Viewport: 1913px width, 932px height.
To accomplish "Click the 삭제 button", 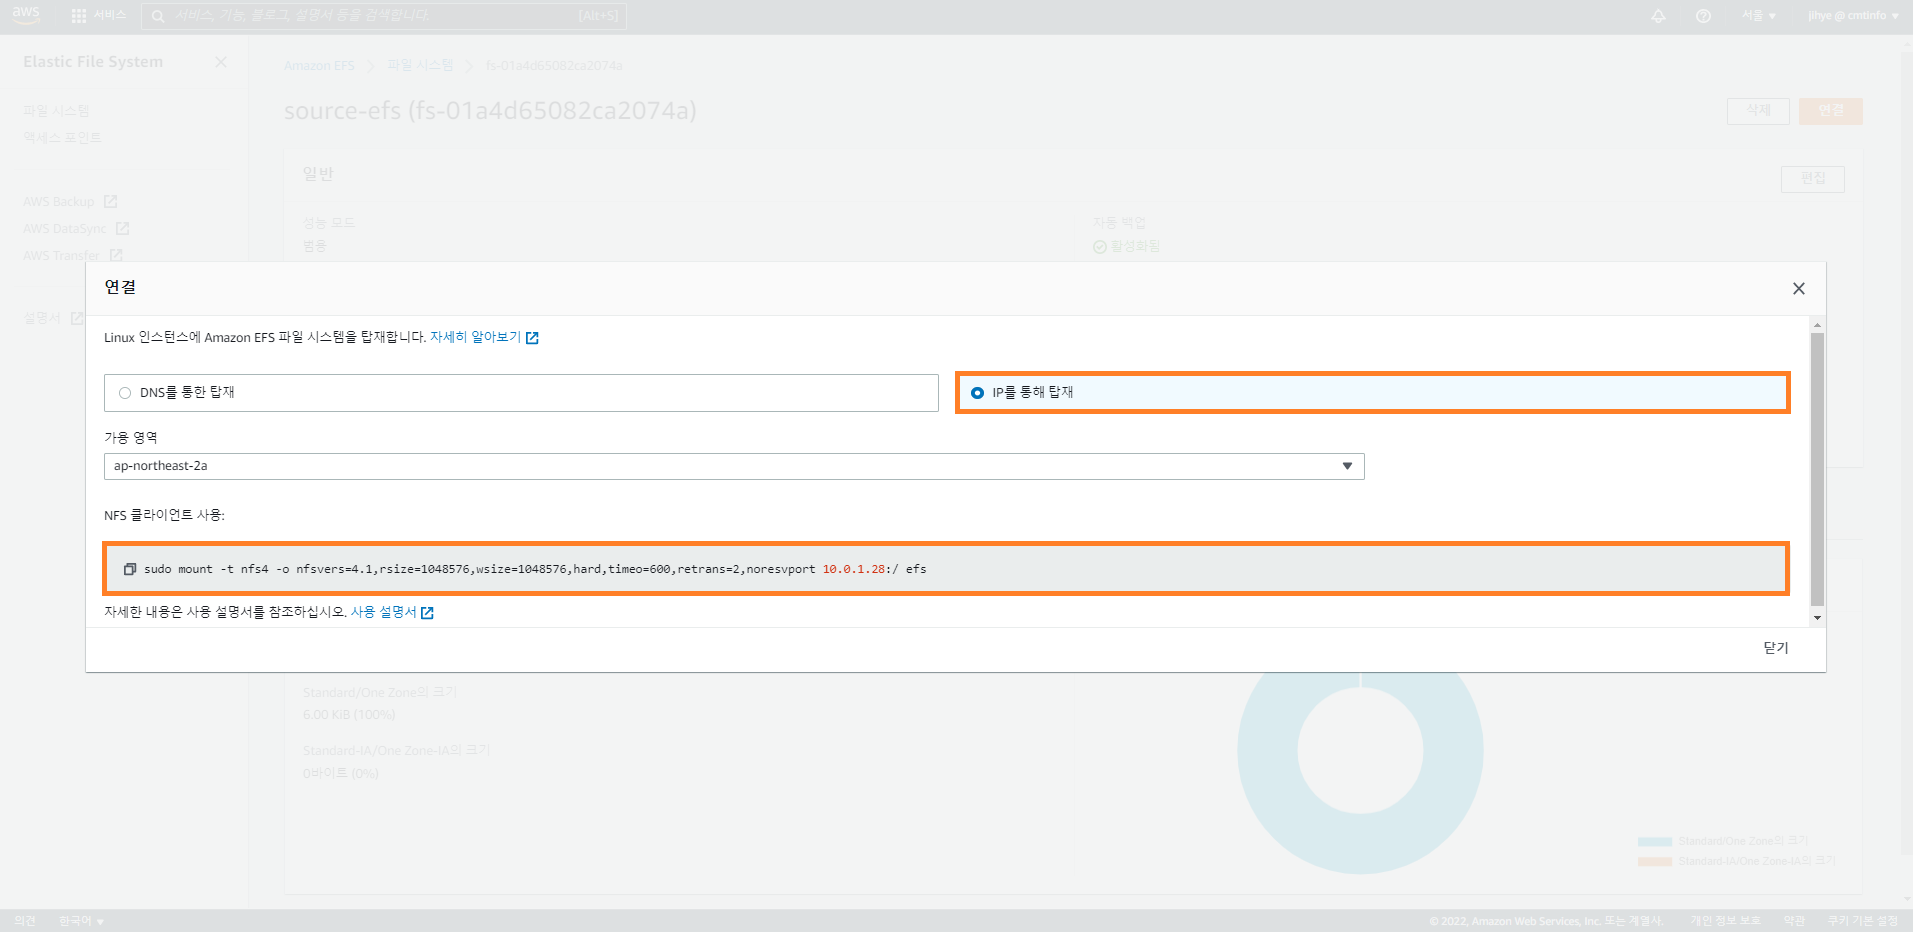I will click(1758, 111).
